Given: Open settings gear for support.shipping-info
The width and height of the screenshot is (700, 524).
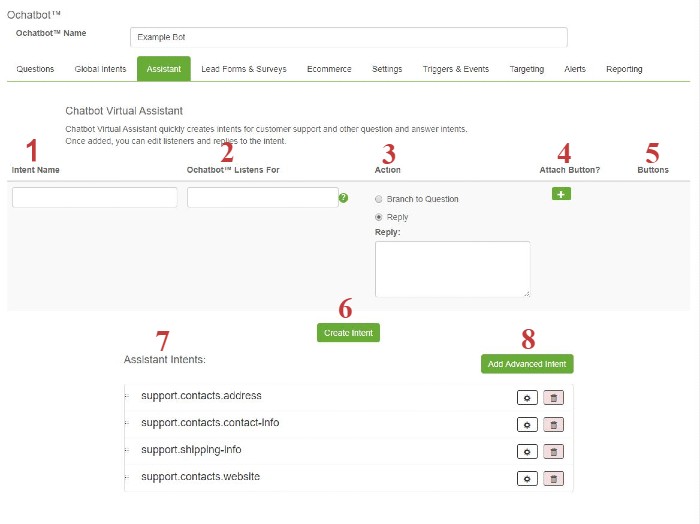Looking at the screenshot, I should click(527, 452).
